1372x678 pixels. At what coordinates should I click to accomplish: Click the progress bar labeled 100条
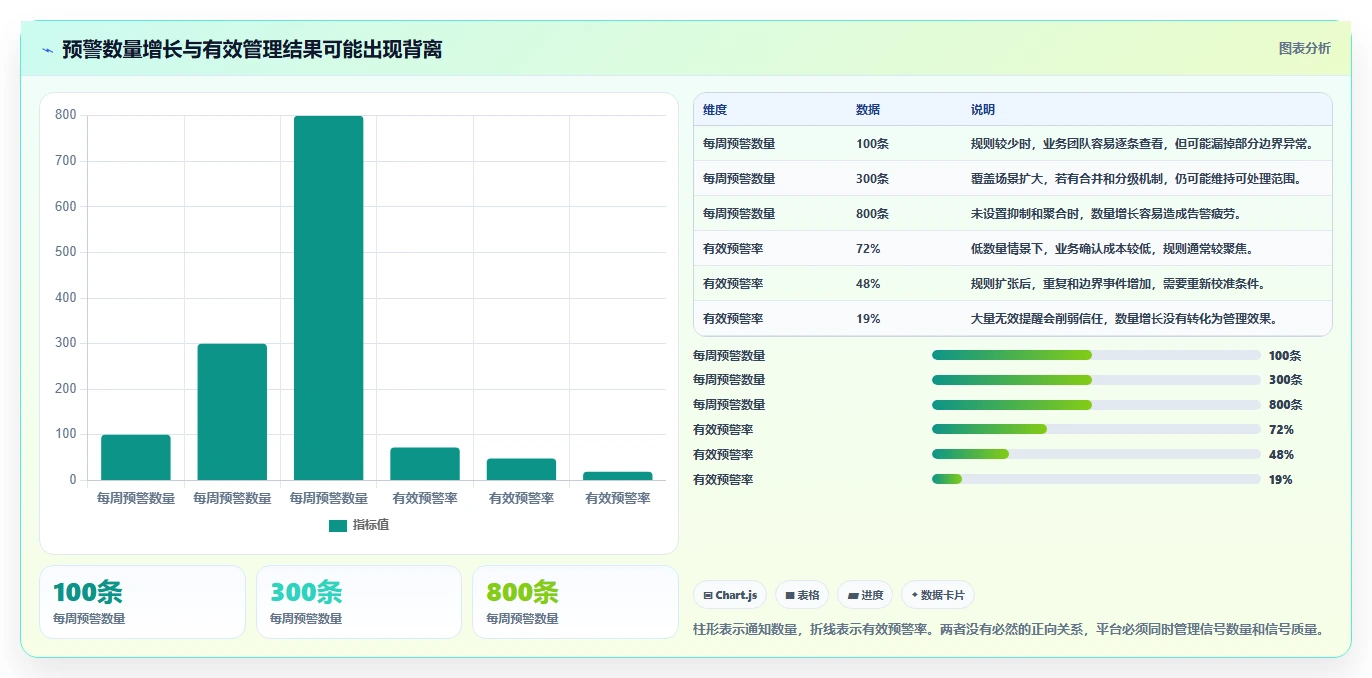coord(1096,355)
